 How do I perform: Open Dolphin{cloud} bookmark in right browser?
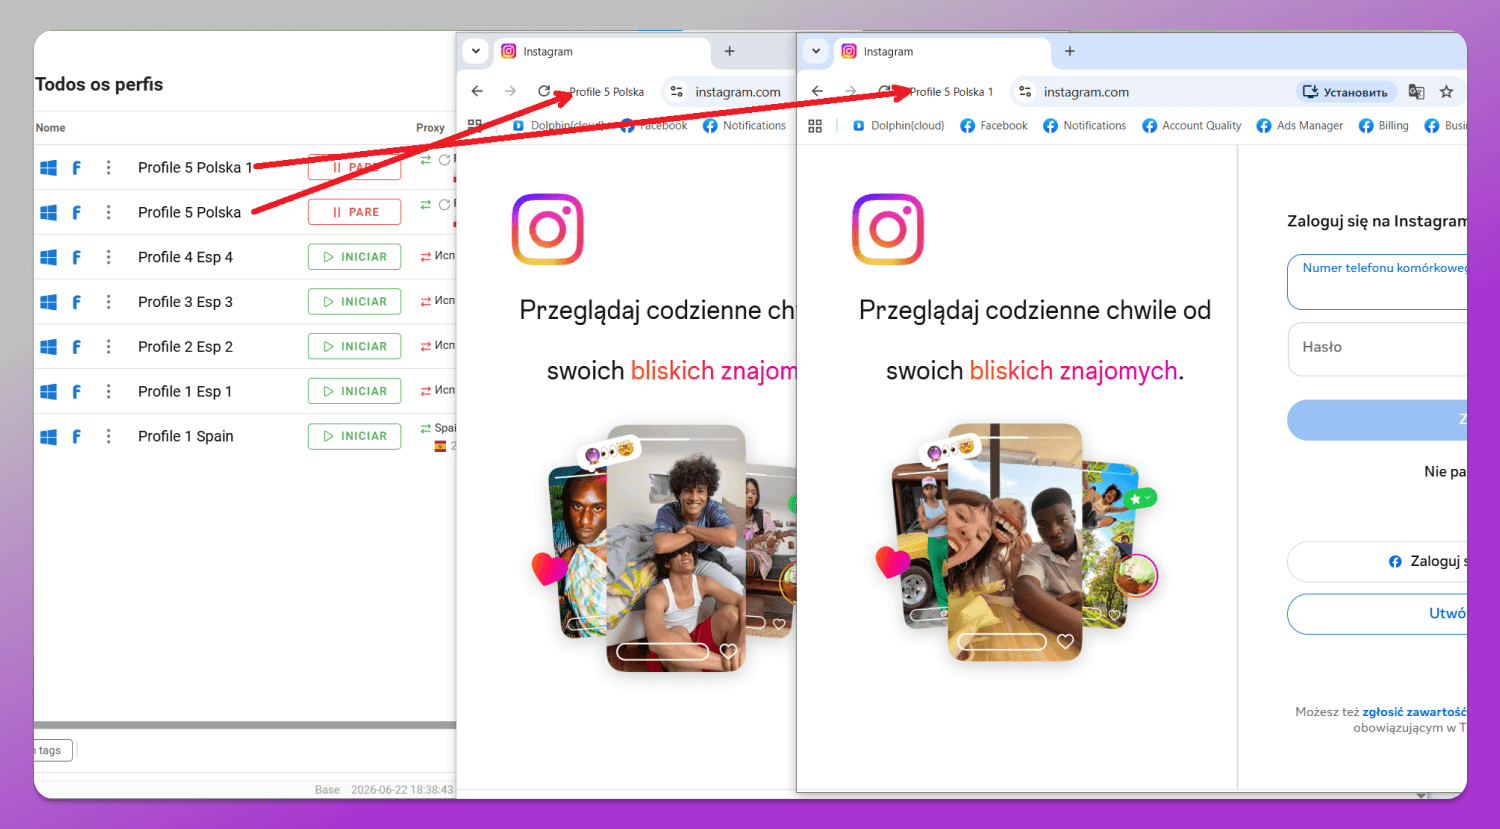tap(898, 126)
